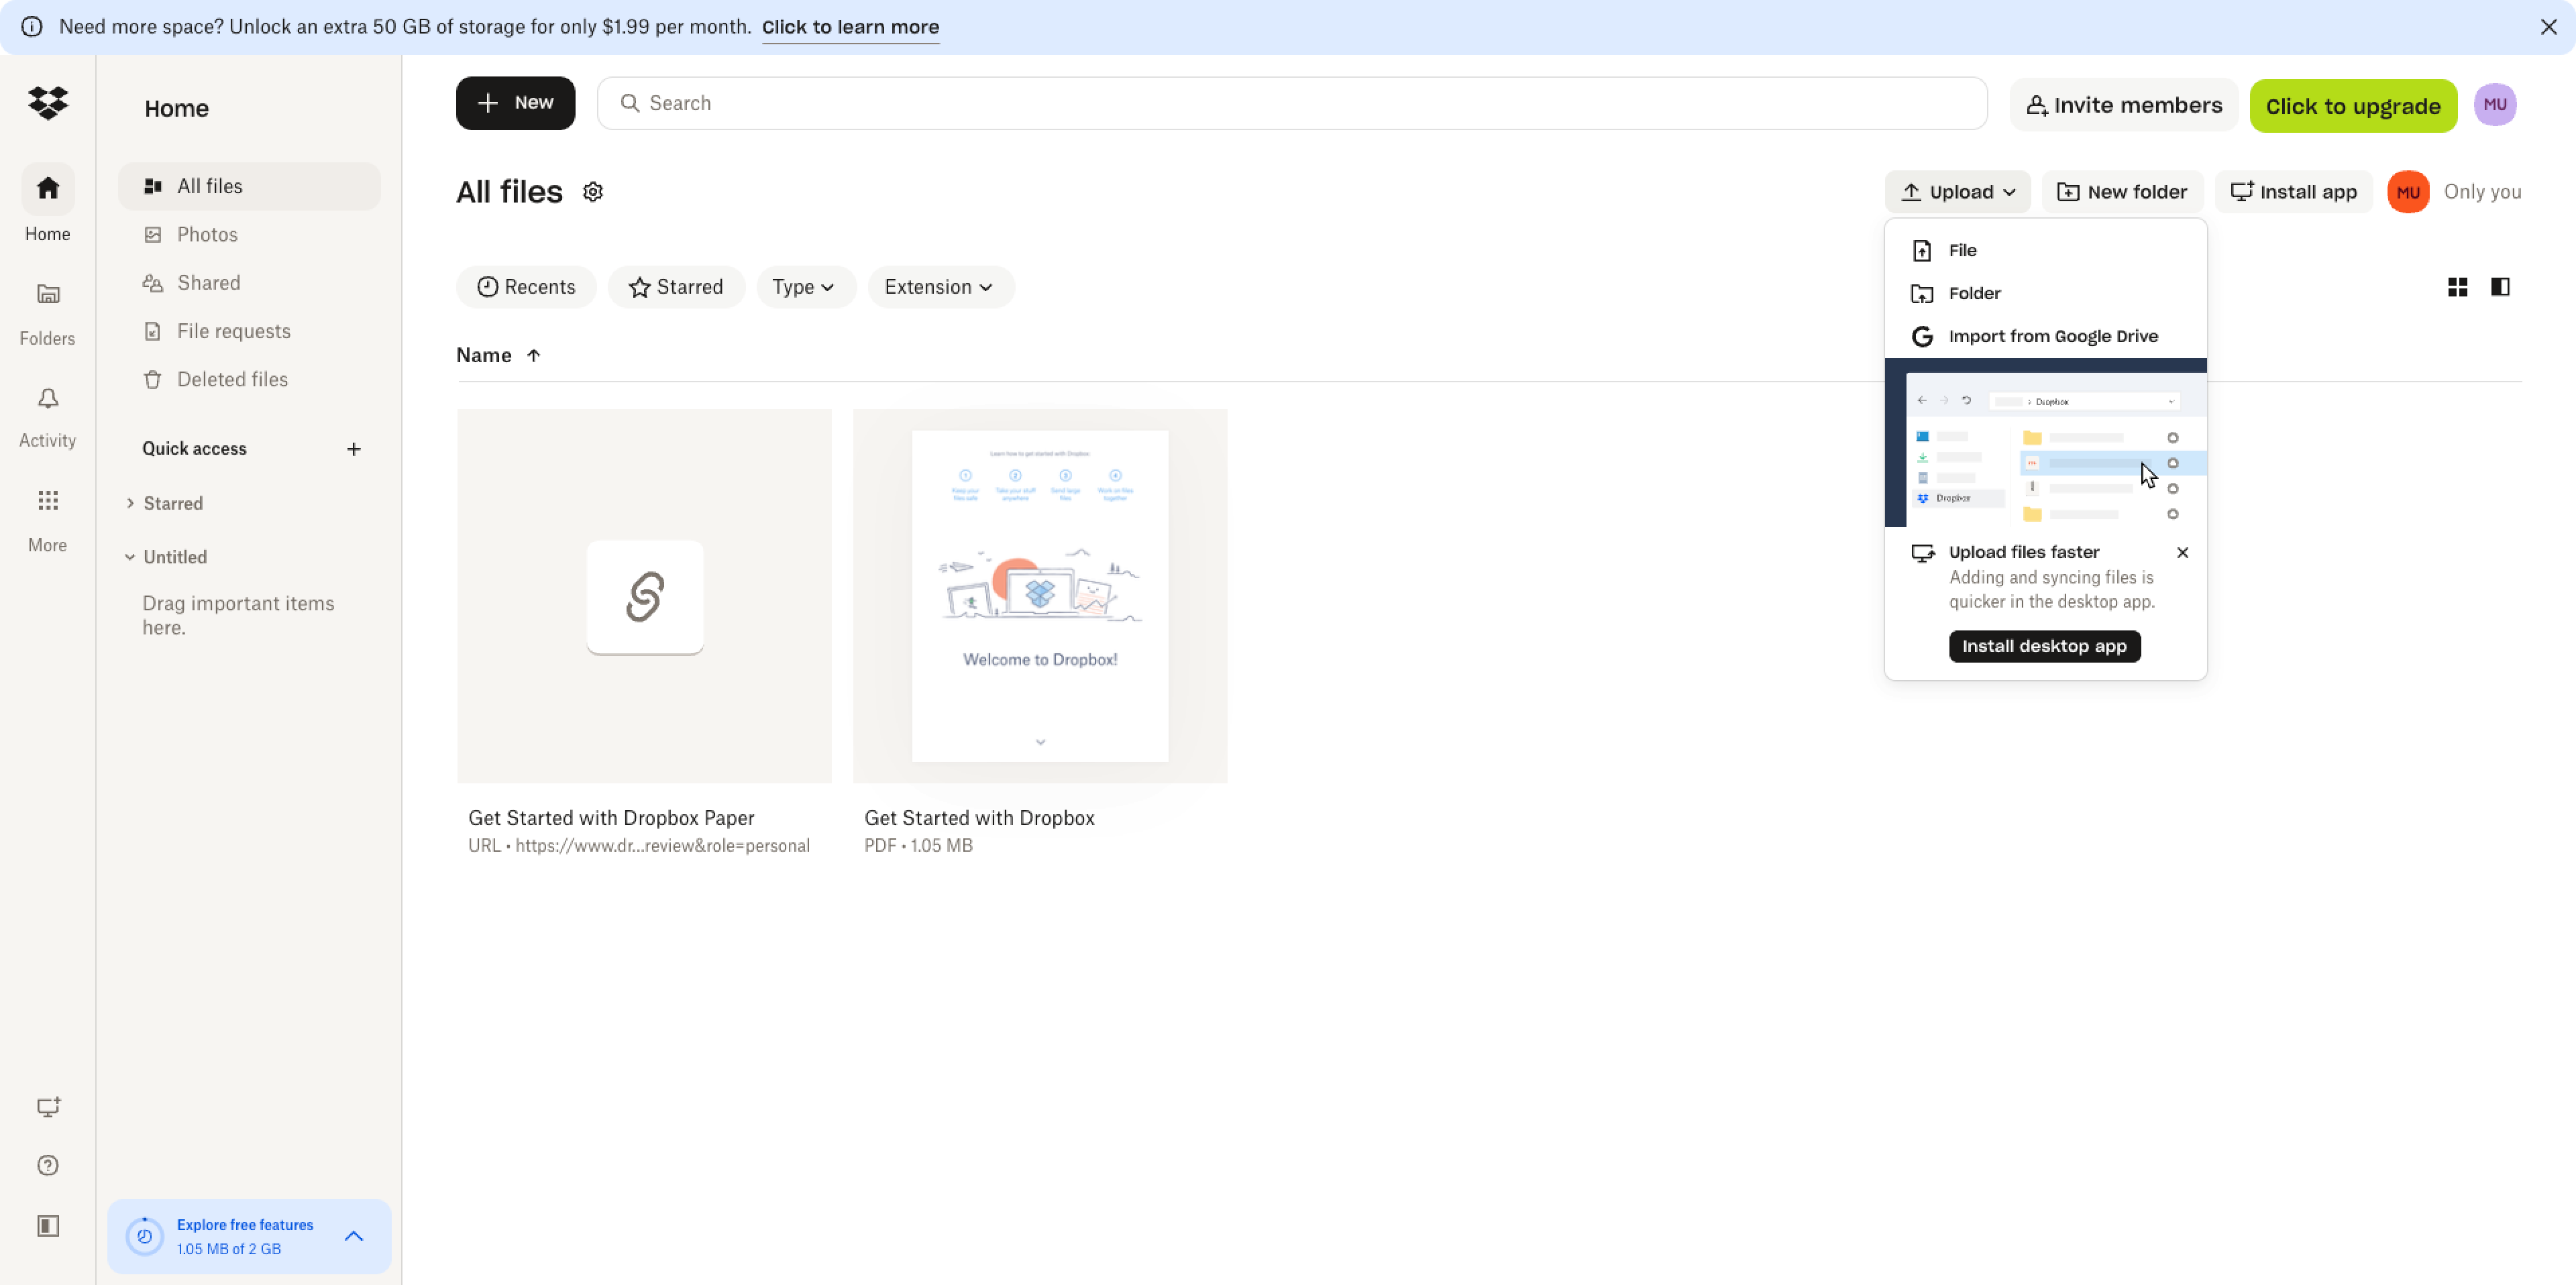Open File requests in the sidebar
Screen dimensions: 2576x1285
click(249, 331)
